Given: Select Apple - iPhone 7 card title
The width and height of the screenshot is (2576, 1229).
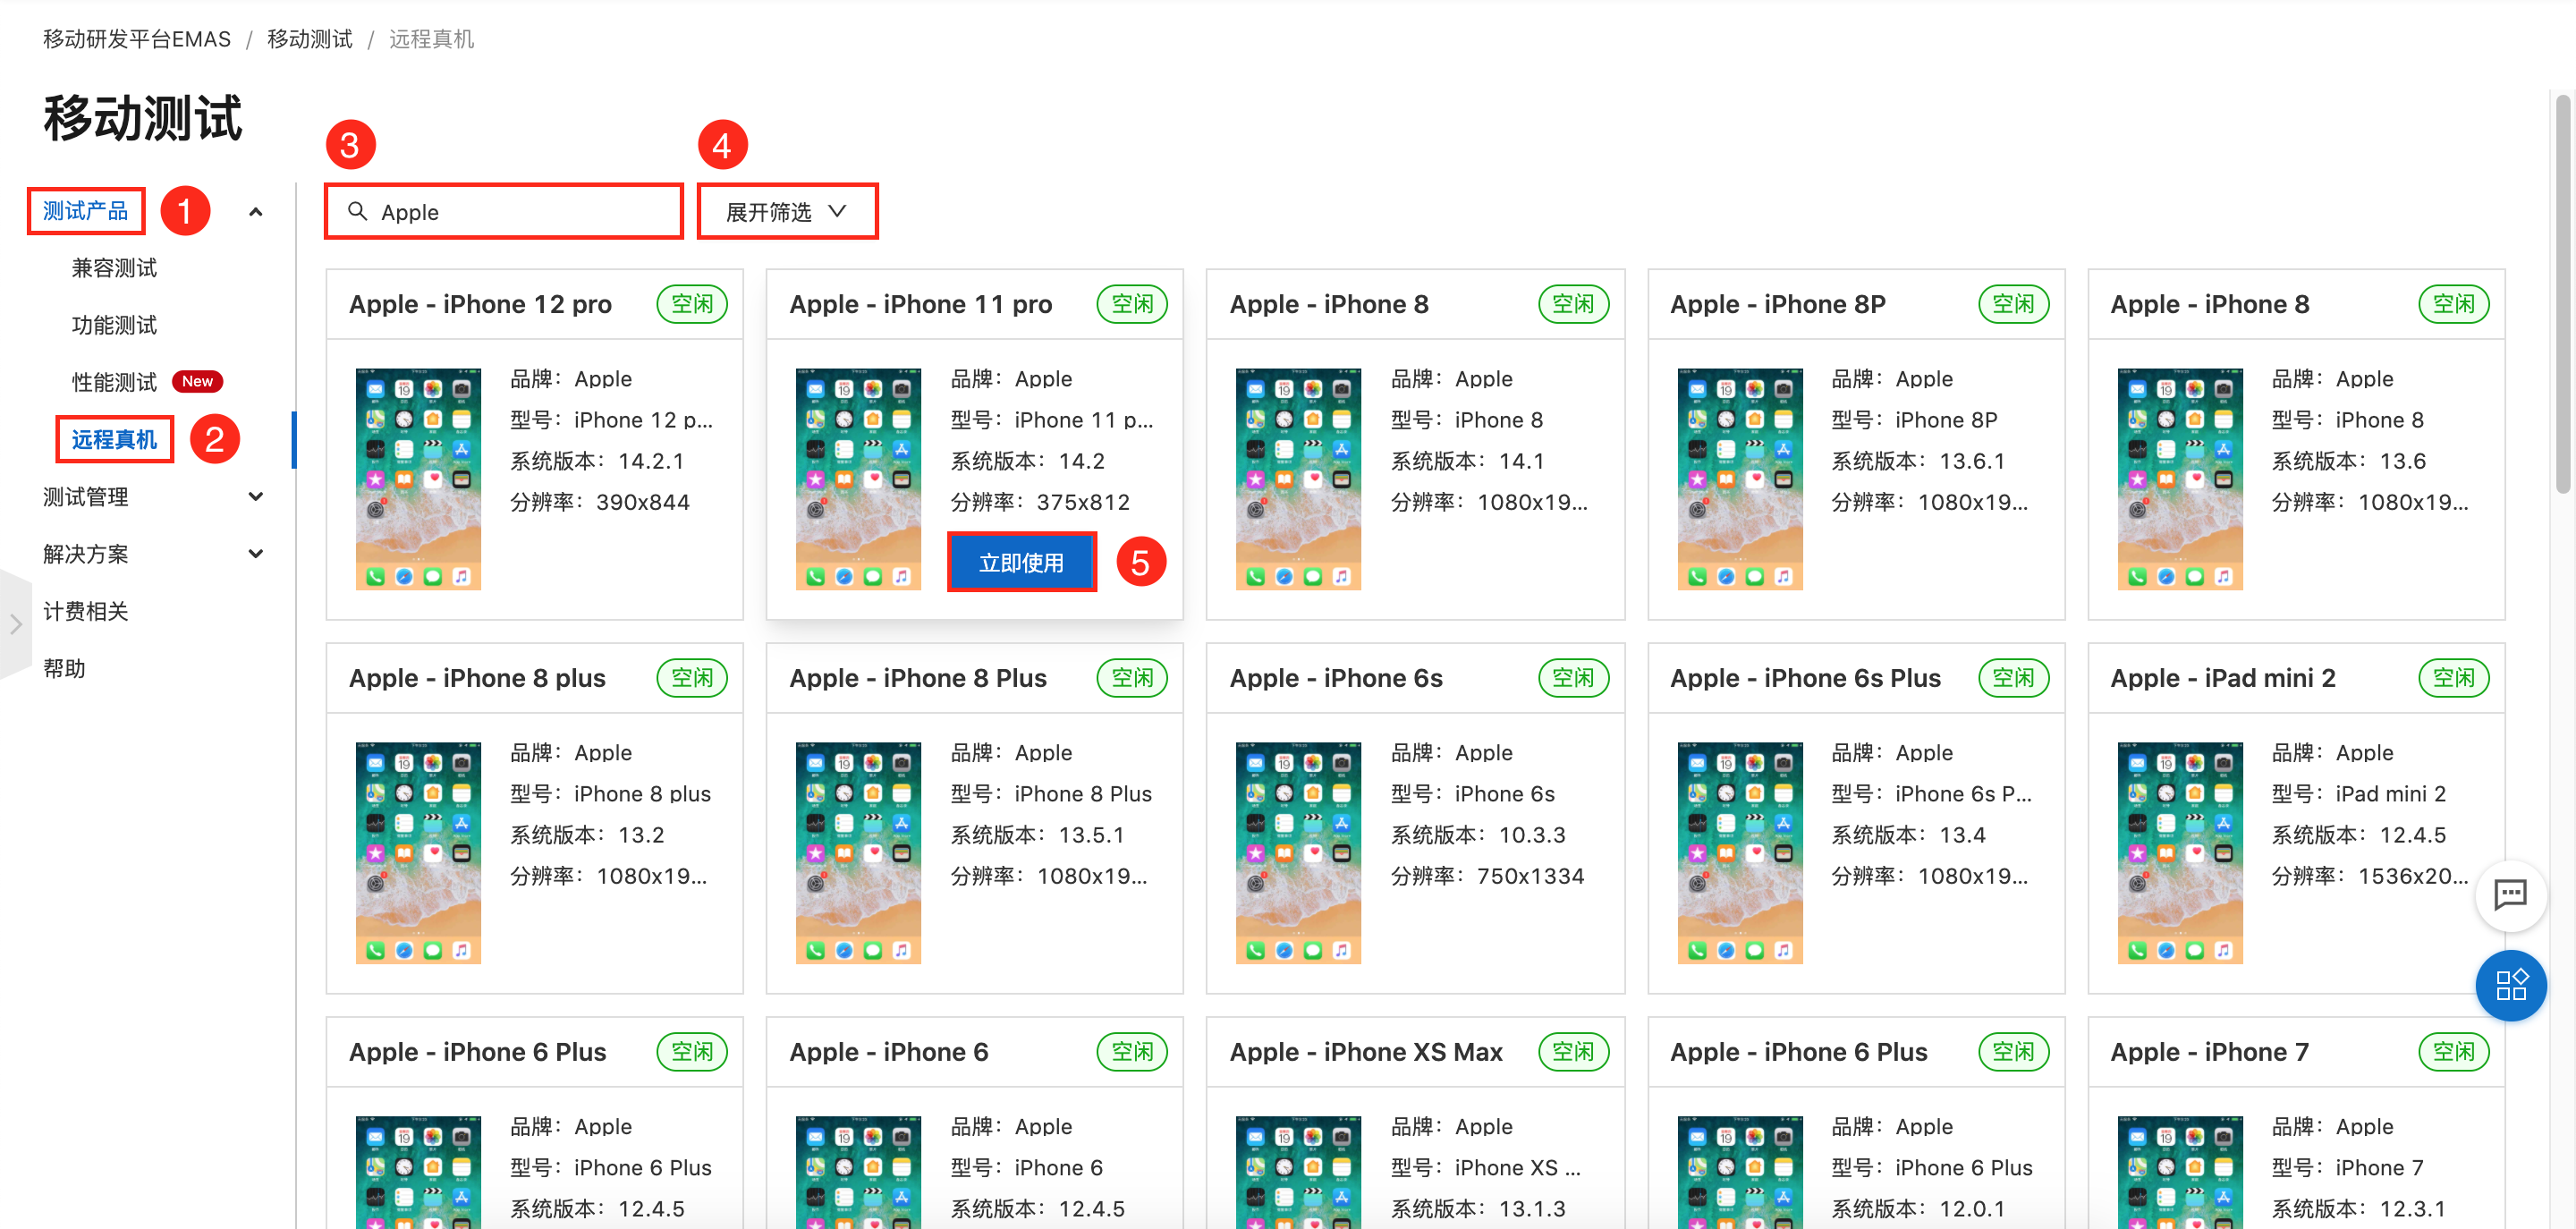Looking at the screenshot, I should 2209,1052.
